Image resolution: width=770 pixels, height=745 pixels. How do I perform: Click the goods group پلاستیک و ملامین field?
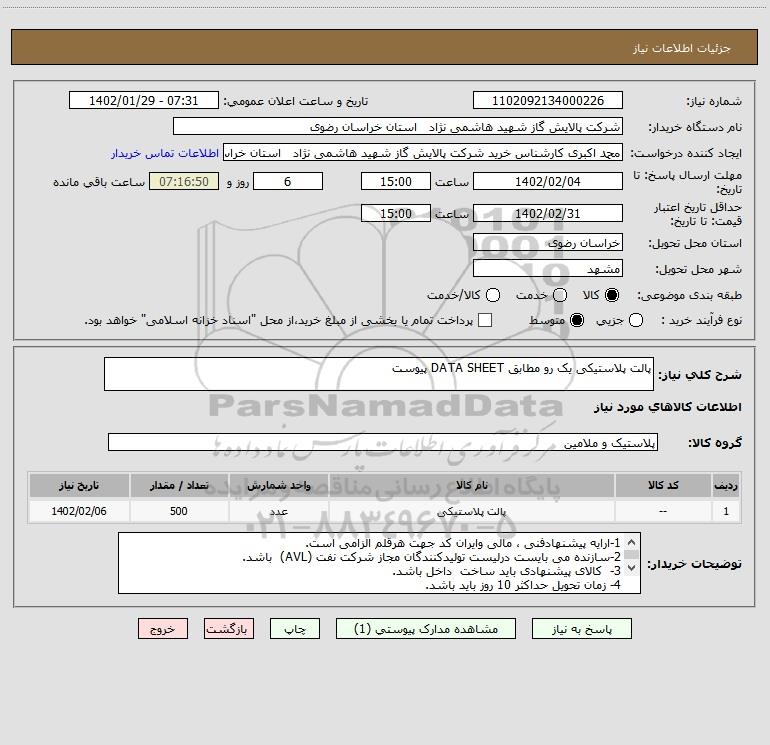click(383, 442)
